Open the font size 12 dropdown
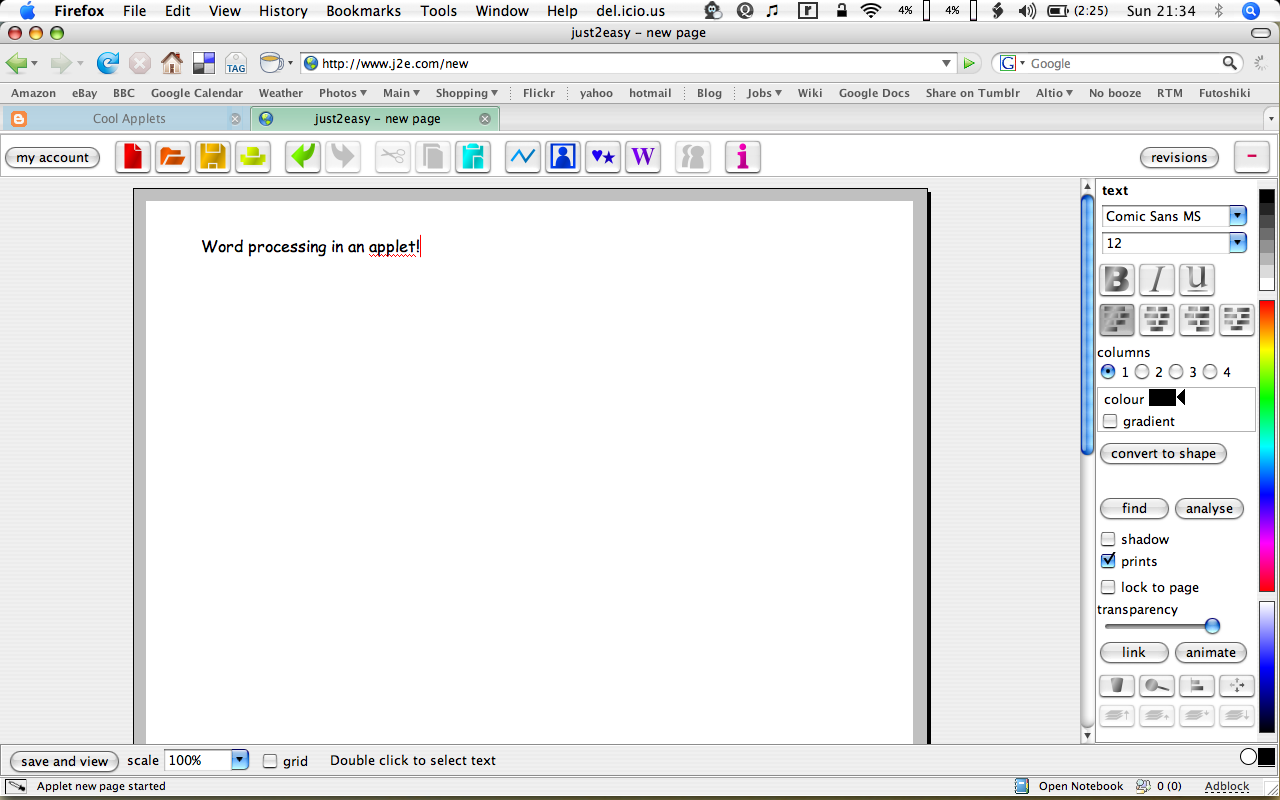This screenshot has height=800, width=1280. pyautogui.click(x=1238, y=243)
